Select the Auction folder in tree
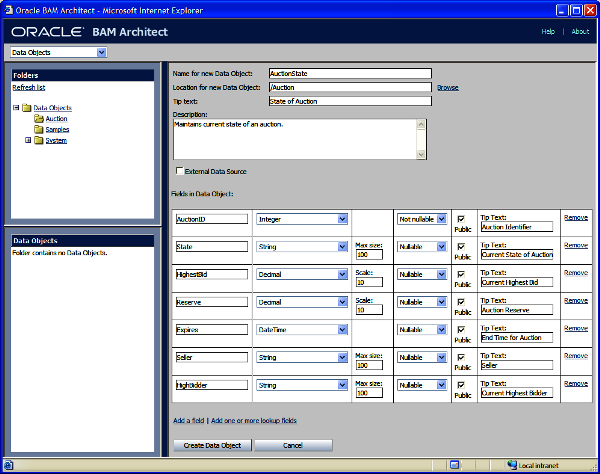Image resolution: width=600 pixels, height=474 pixels. coord(56,119)
